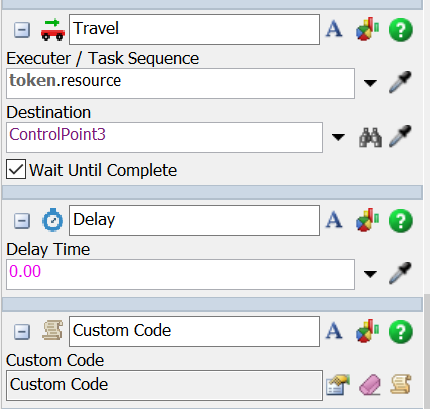Click the binoculars icon next to Destination
Viewport: 430px width, 409px height.
[370, 137]
